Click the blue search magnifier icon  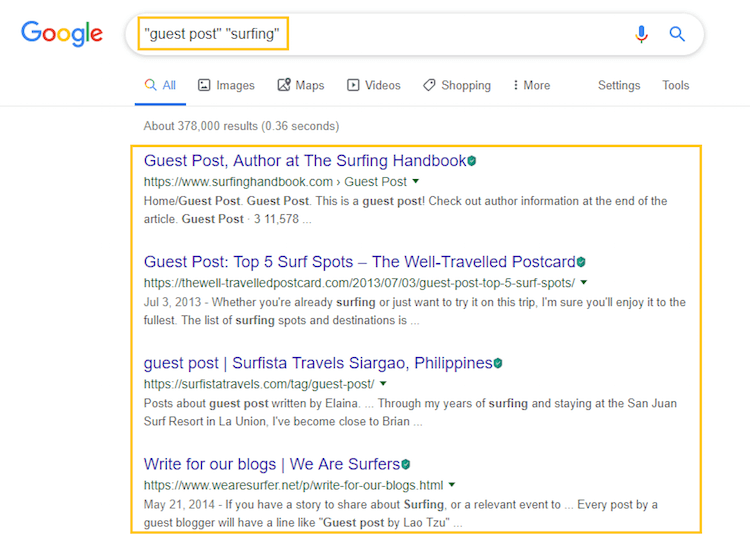(677, 34)
